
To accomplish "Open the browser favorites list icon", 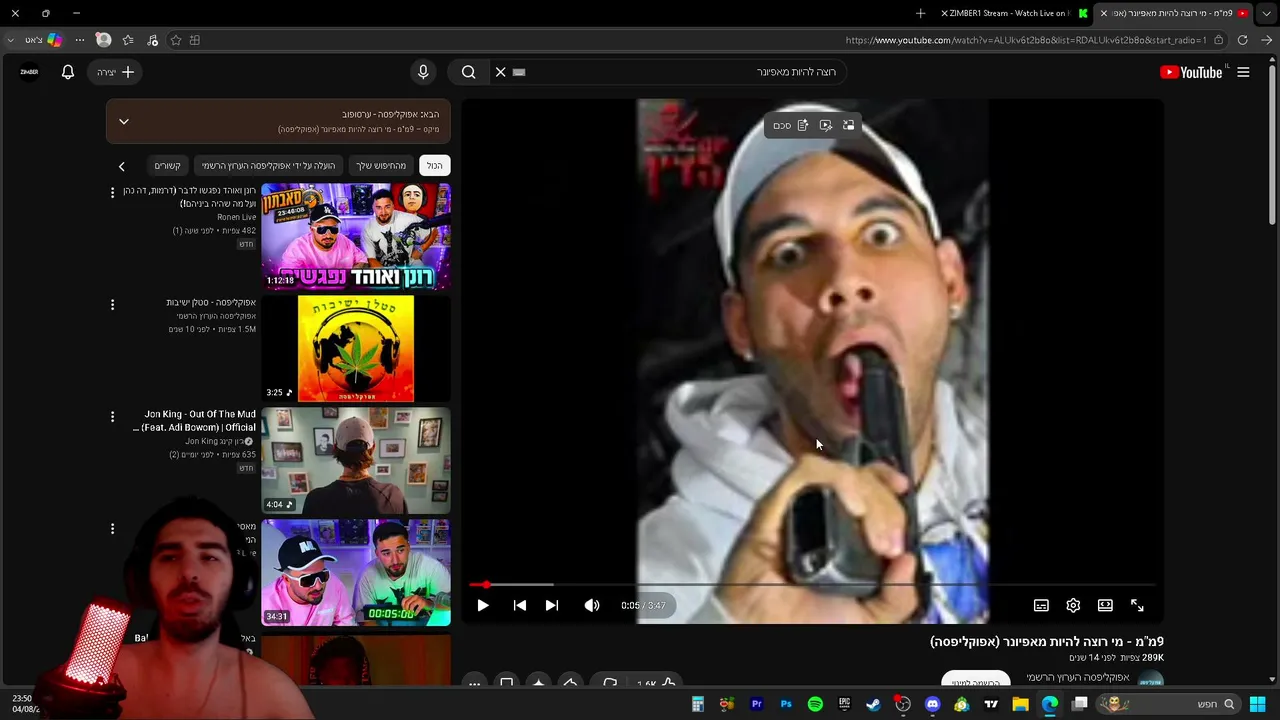I will click(128, 40).
